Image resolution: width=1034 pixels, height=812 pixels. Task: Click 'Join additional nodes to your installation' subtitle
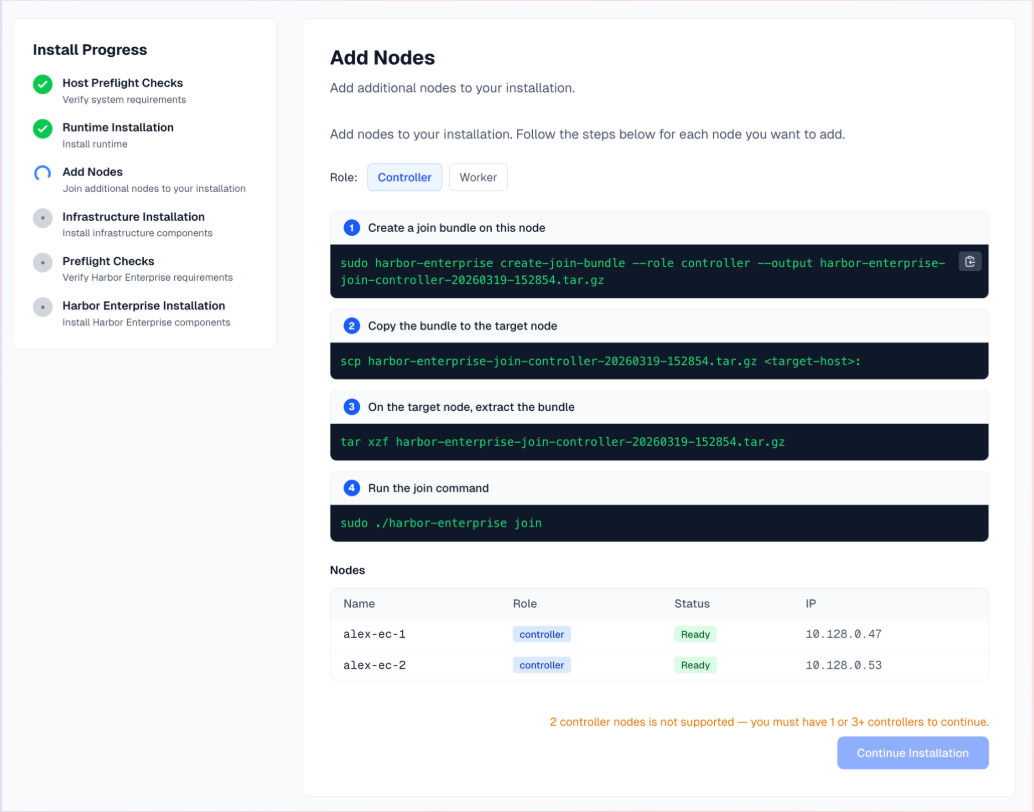[x=154, y=189]
